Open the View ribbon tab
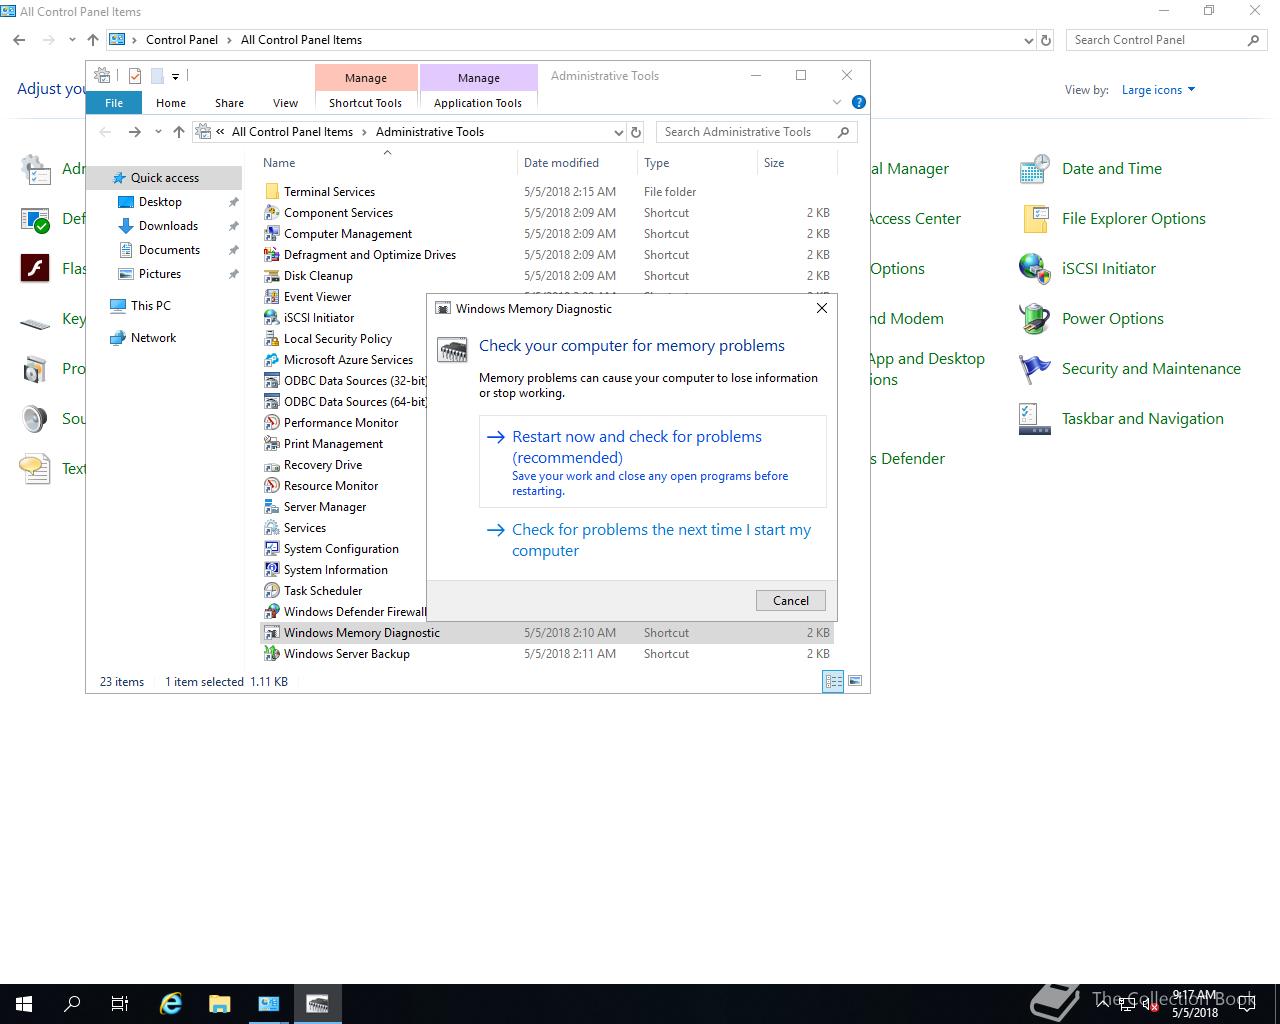1280x1024 pixels. (285, 103)
